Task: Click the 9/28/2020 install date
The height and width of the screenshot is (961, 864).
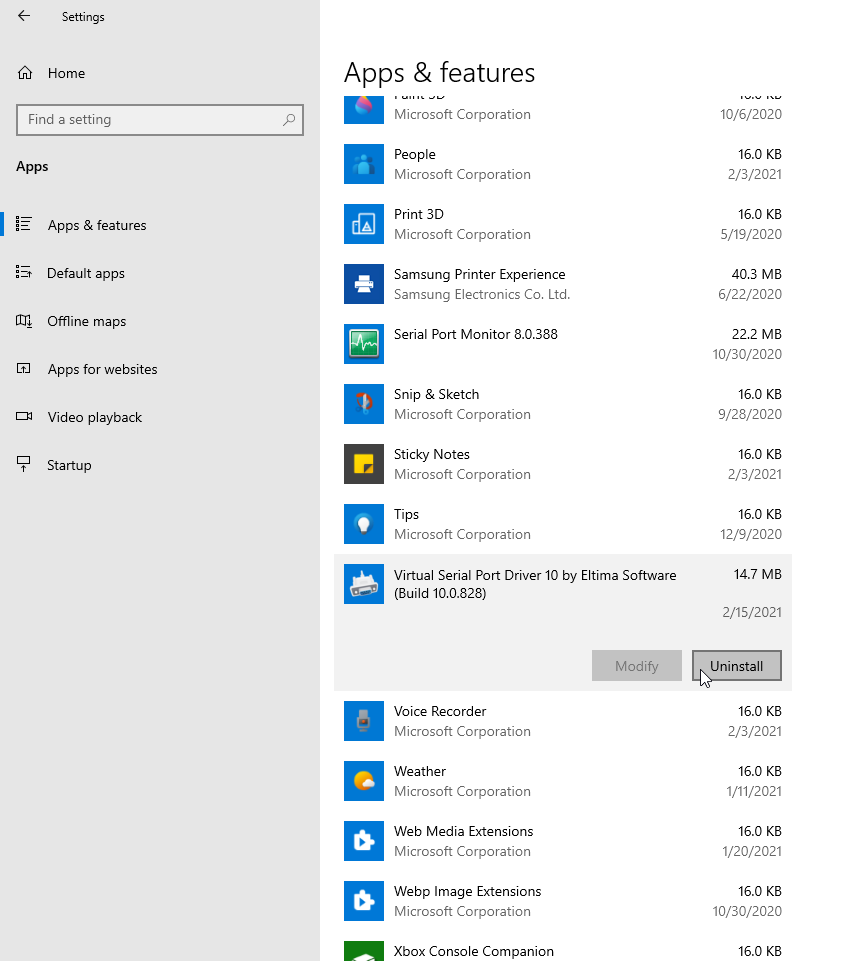Action: [x=750, y=414]
